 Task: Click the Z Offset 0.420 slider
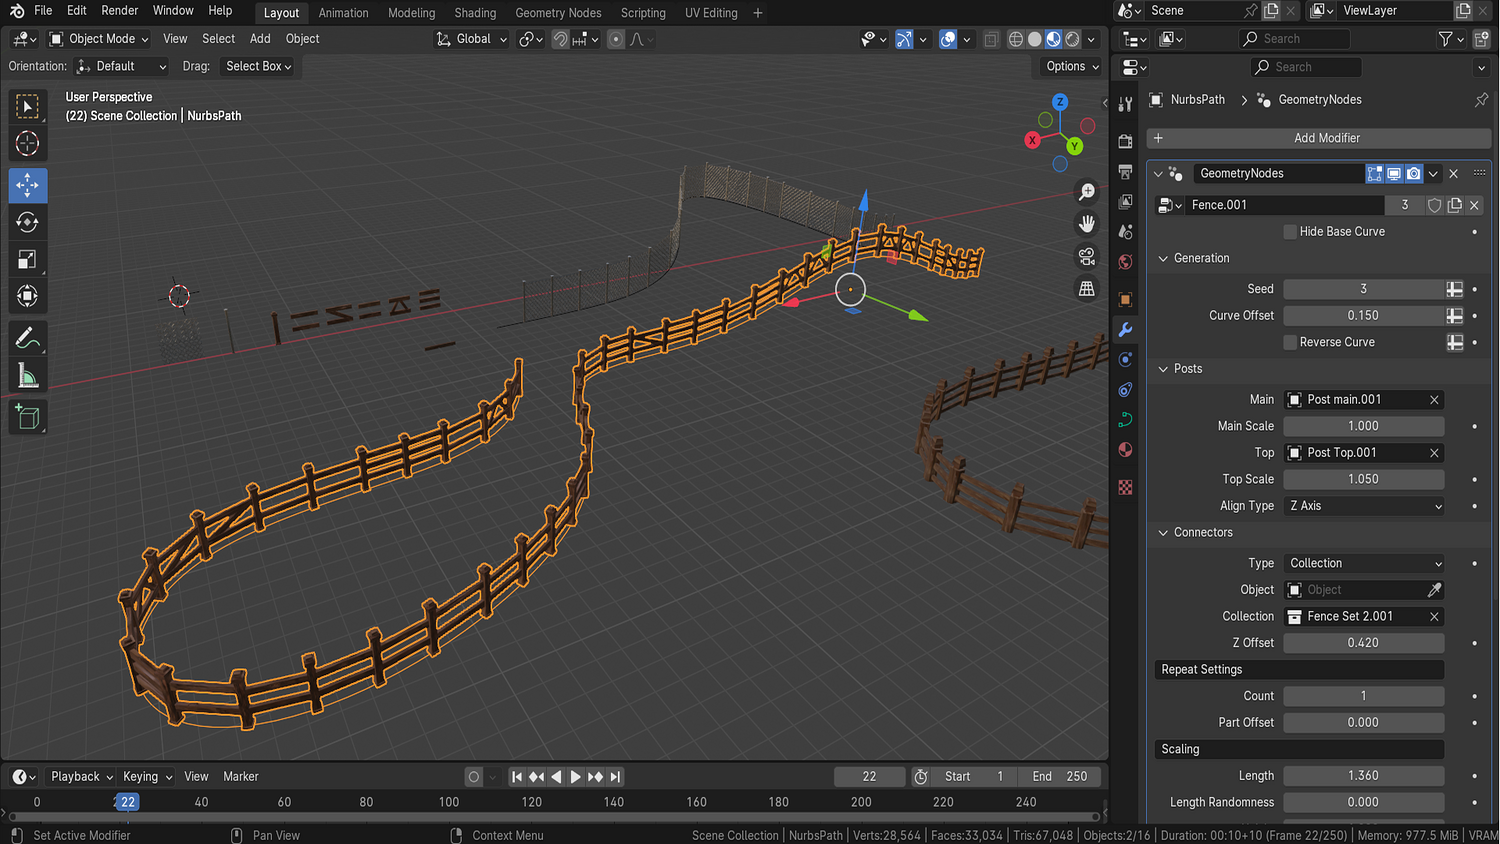[x=1364, y=643]
